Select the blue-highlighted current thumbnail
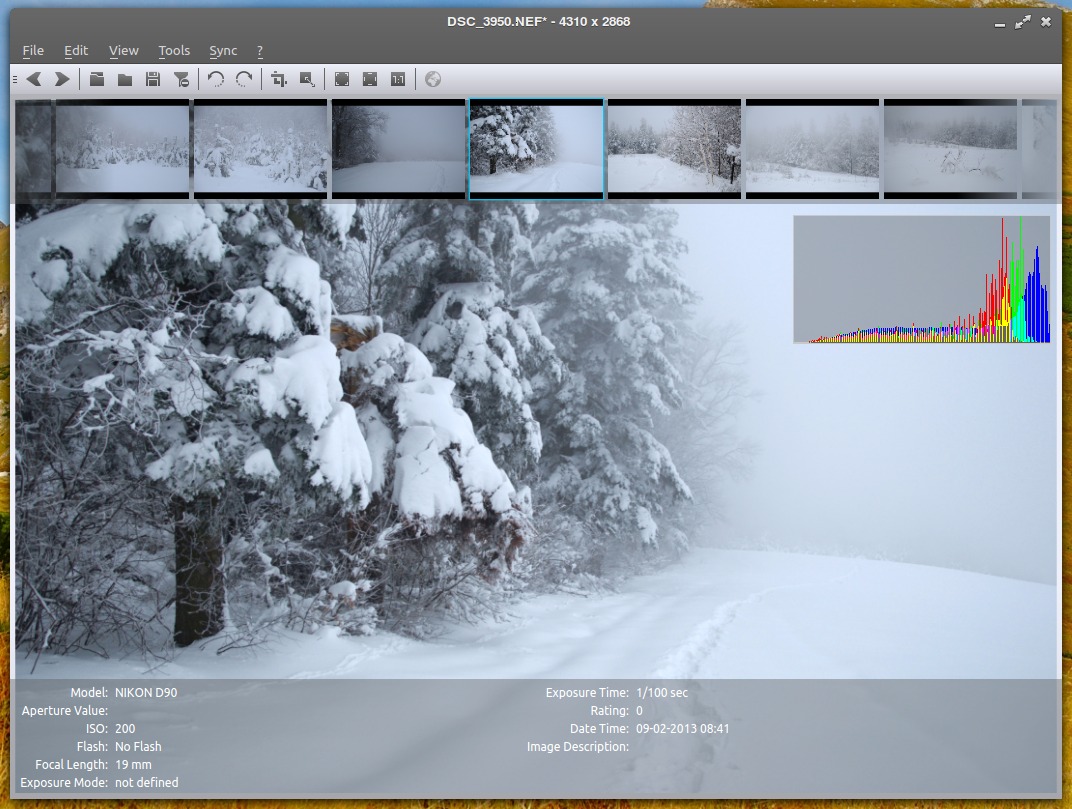Viewport: 1072px width, 809px height. tap(537, 149)
